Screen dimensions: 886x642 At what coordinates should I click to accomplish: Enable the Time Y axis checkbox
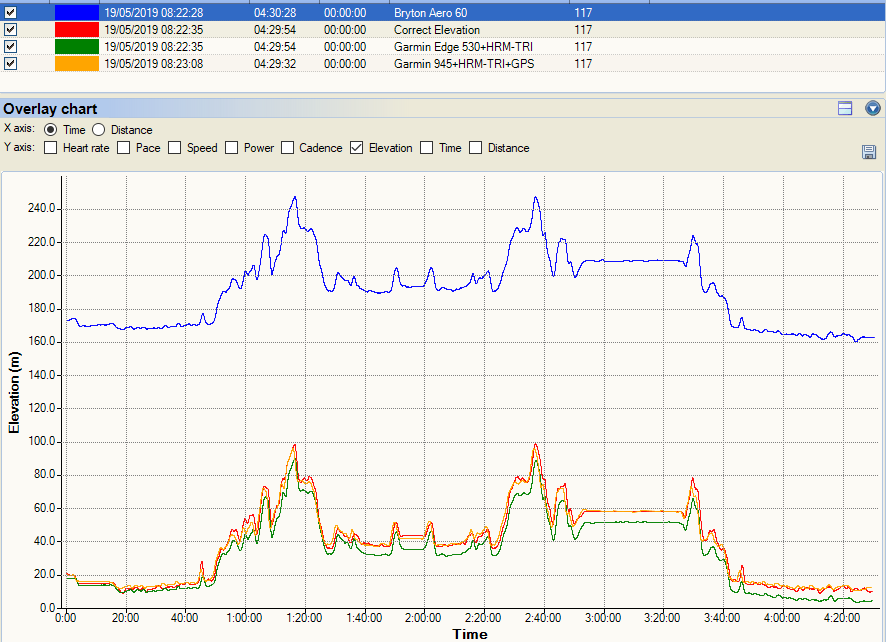[427, 148]
